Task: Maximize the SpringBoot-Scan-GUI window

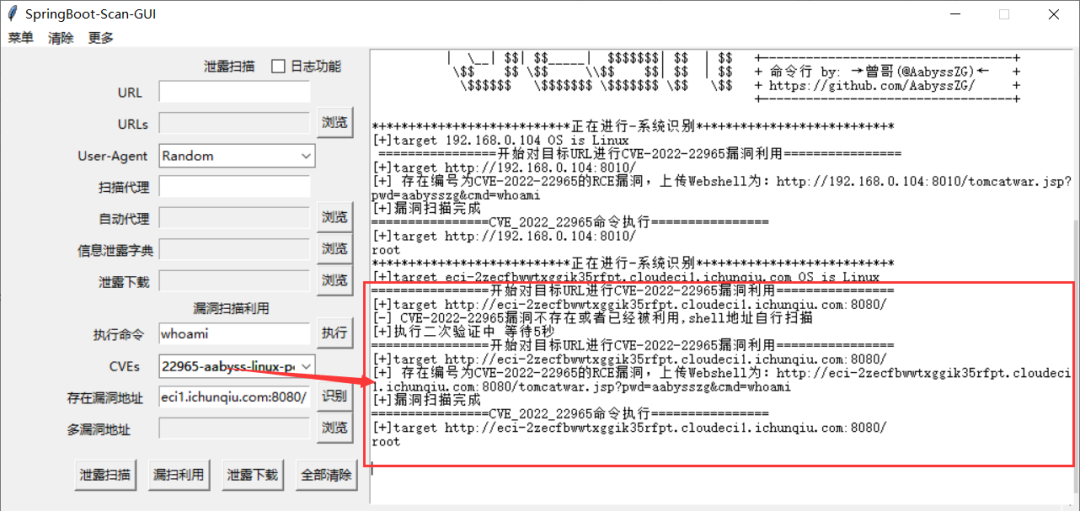Action: pos(1004,14)
